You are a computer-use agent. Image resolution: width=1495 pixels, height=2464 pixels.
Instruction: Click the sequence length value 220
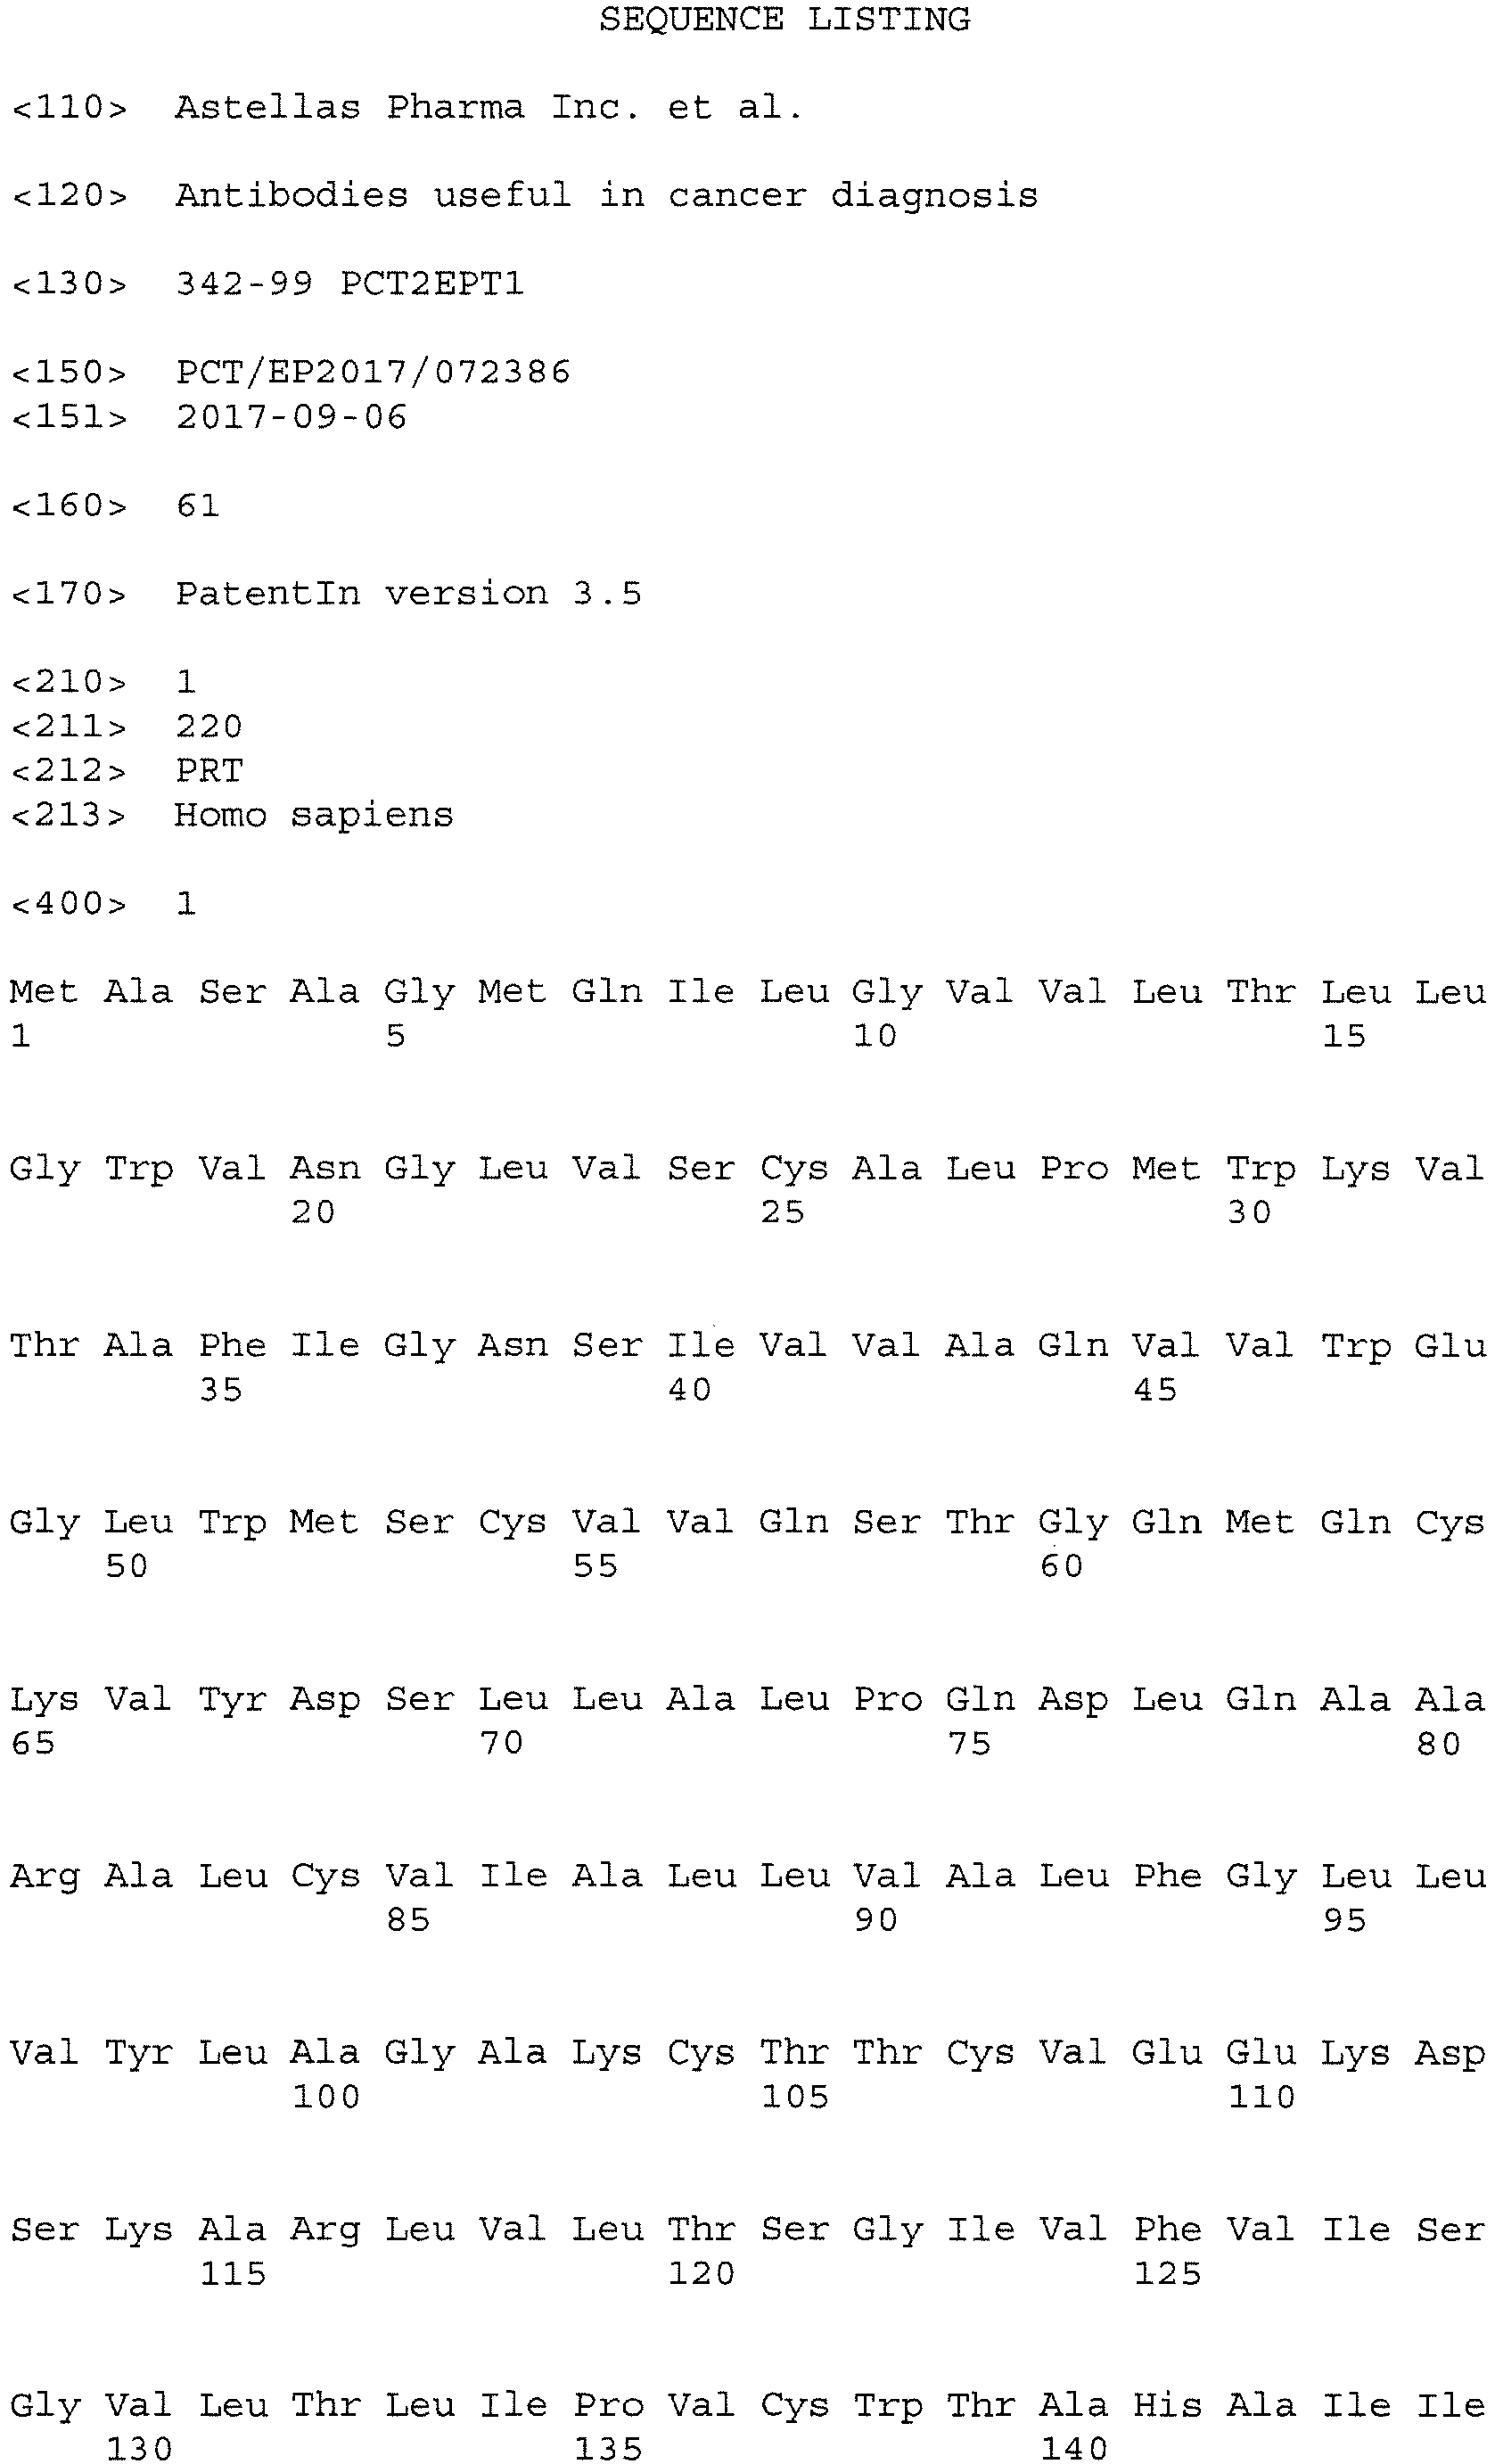click(209, 726)
